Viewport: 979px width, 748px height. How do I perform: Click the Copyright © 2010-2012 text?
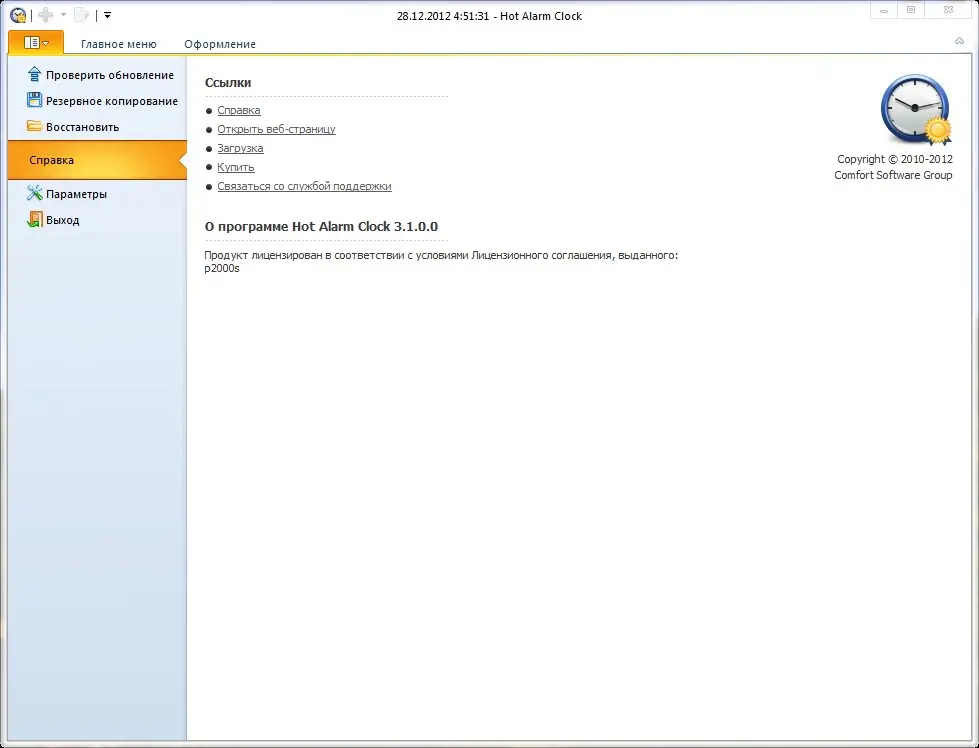[x=895, y=159]
